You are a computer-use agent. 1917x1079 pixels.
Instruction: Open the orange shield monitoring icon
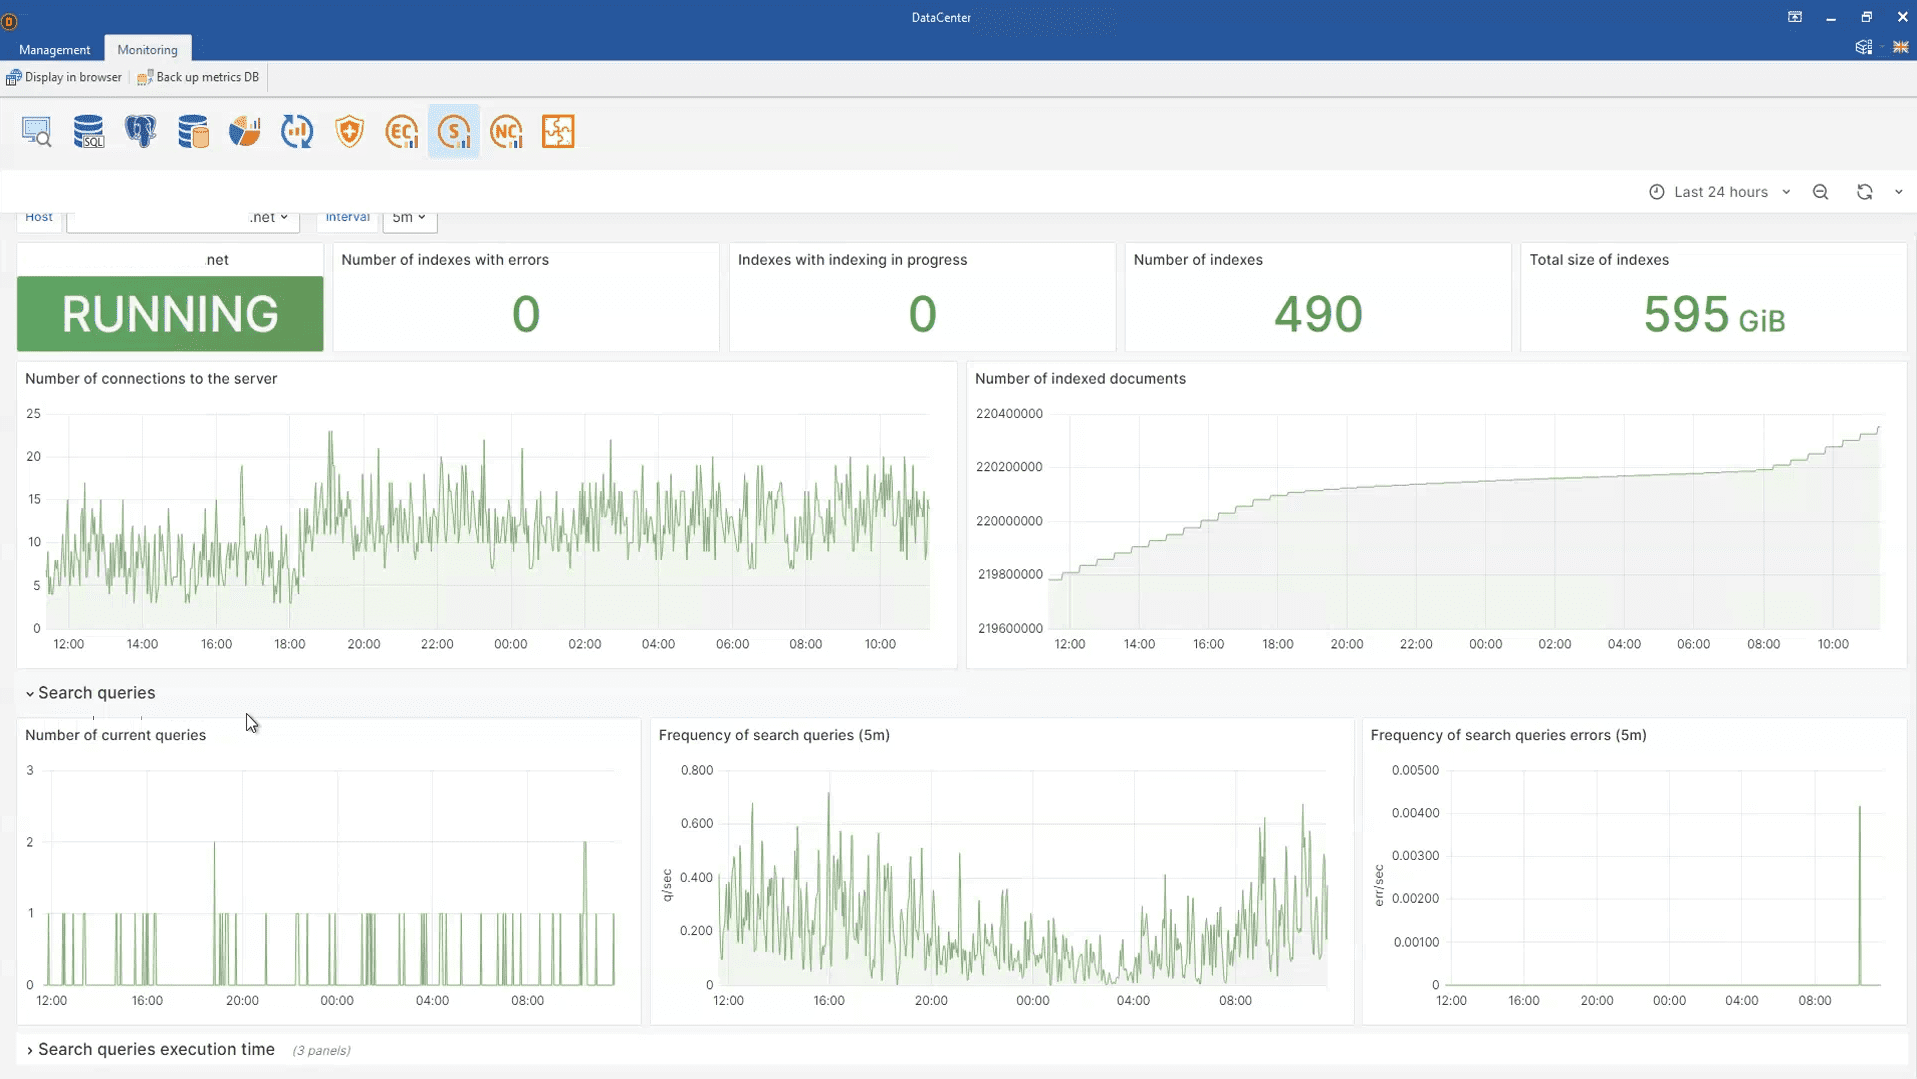click(x=349, y=131)
